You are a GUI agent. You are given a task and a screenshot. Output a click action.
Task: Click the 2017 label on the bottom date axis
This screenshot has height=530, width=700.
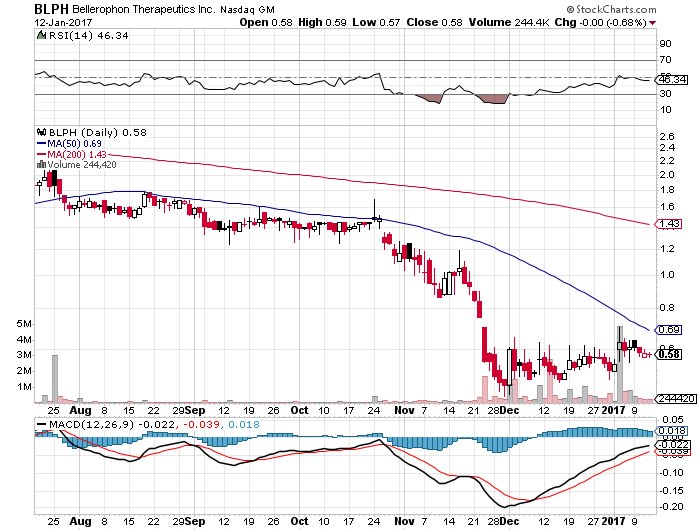[x=613, y=521]
